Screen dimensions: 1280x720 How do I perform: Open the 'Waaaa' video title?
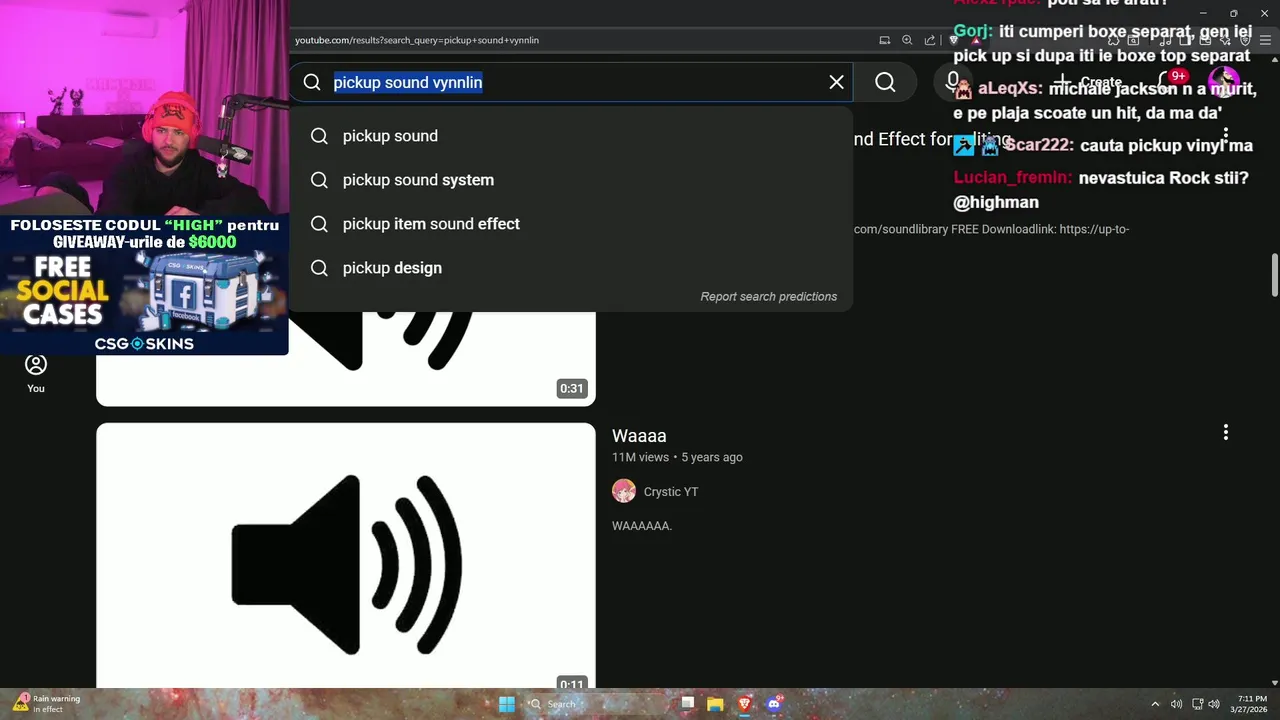pyautogui.click(x=639, y=436)
